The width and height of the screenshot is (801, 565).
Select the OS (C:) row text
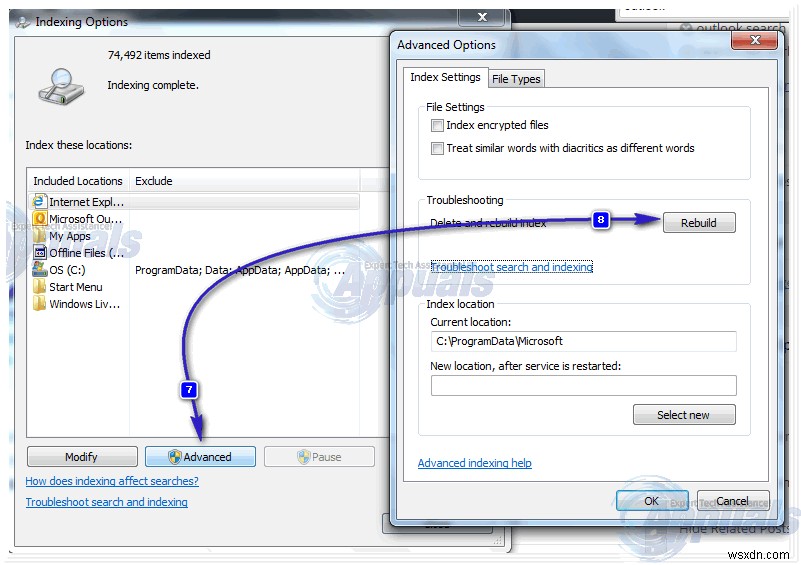pyautogui.click(x=67, y=270)
